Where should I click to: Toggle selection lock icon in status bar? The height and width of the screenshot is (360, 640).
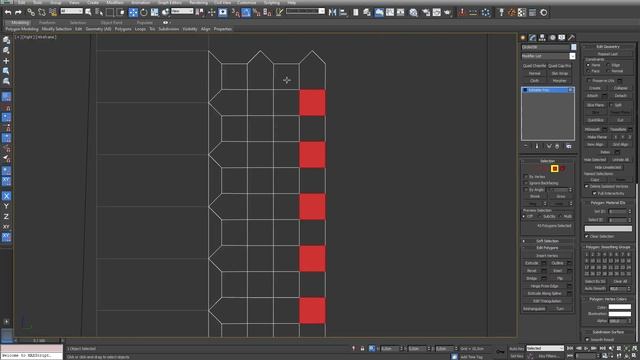[x=362, y=349]
